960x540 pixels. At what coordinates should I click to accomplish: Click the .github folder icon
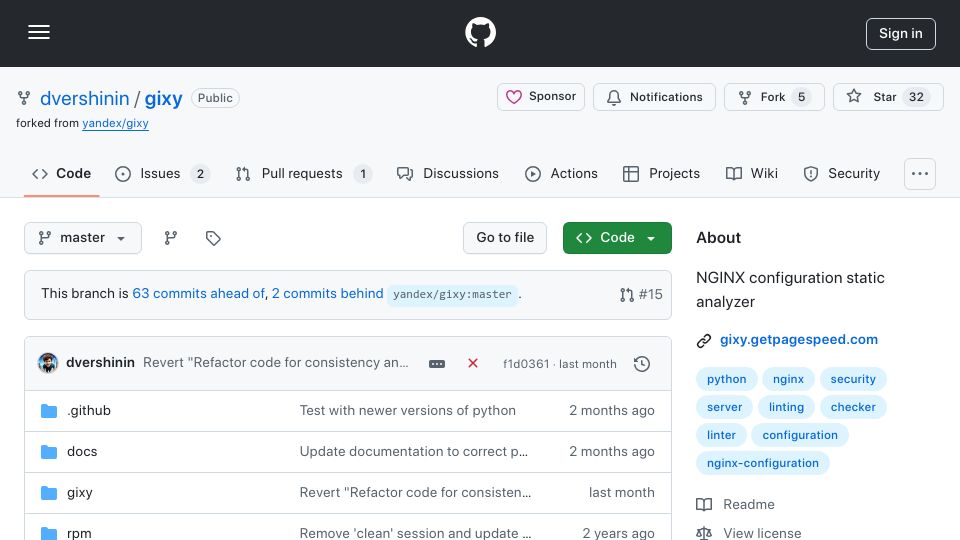point(49,411)
